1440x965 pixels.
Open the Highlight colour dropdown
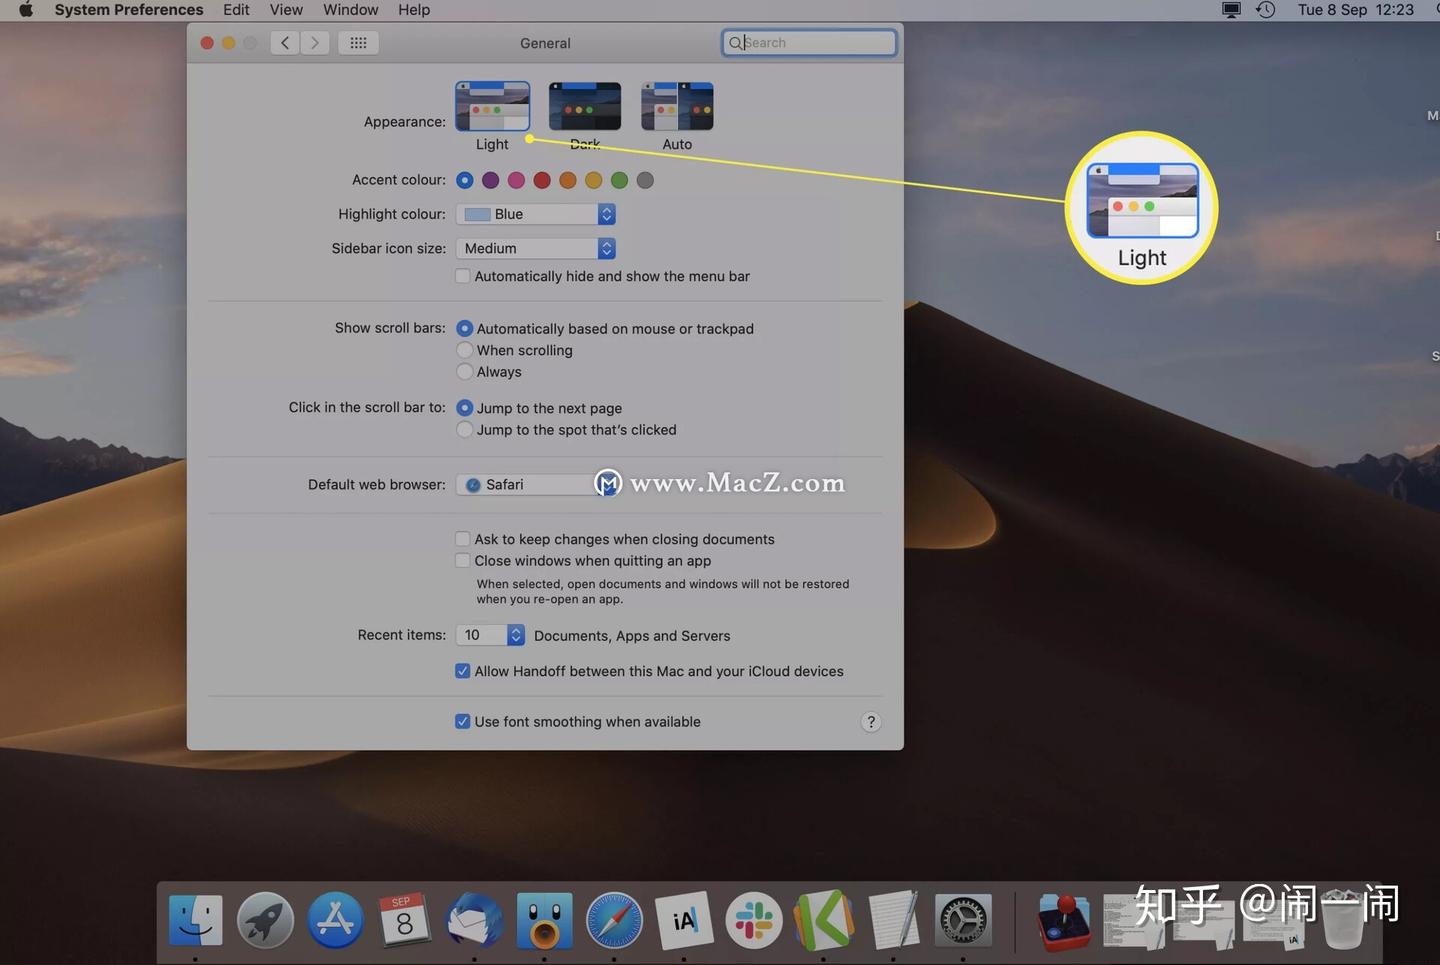click(535, 214)
